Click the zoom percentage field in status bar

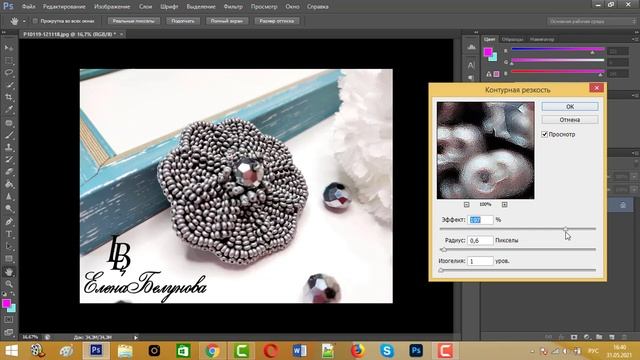(30, 337)
